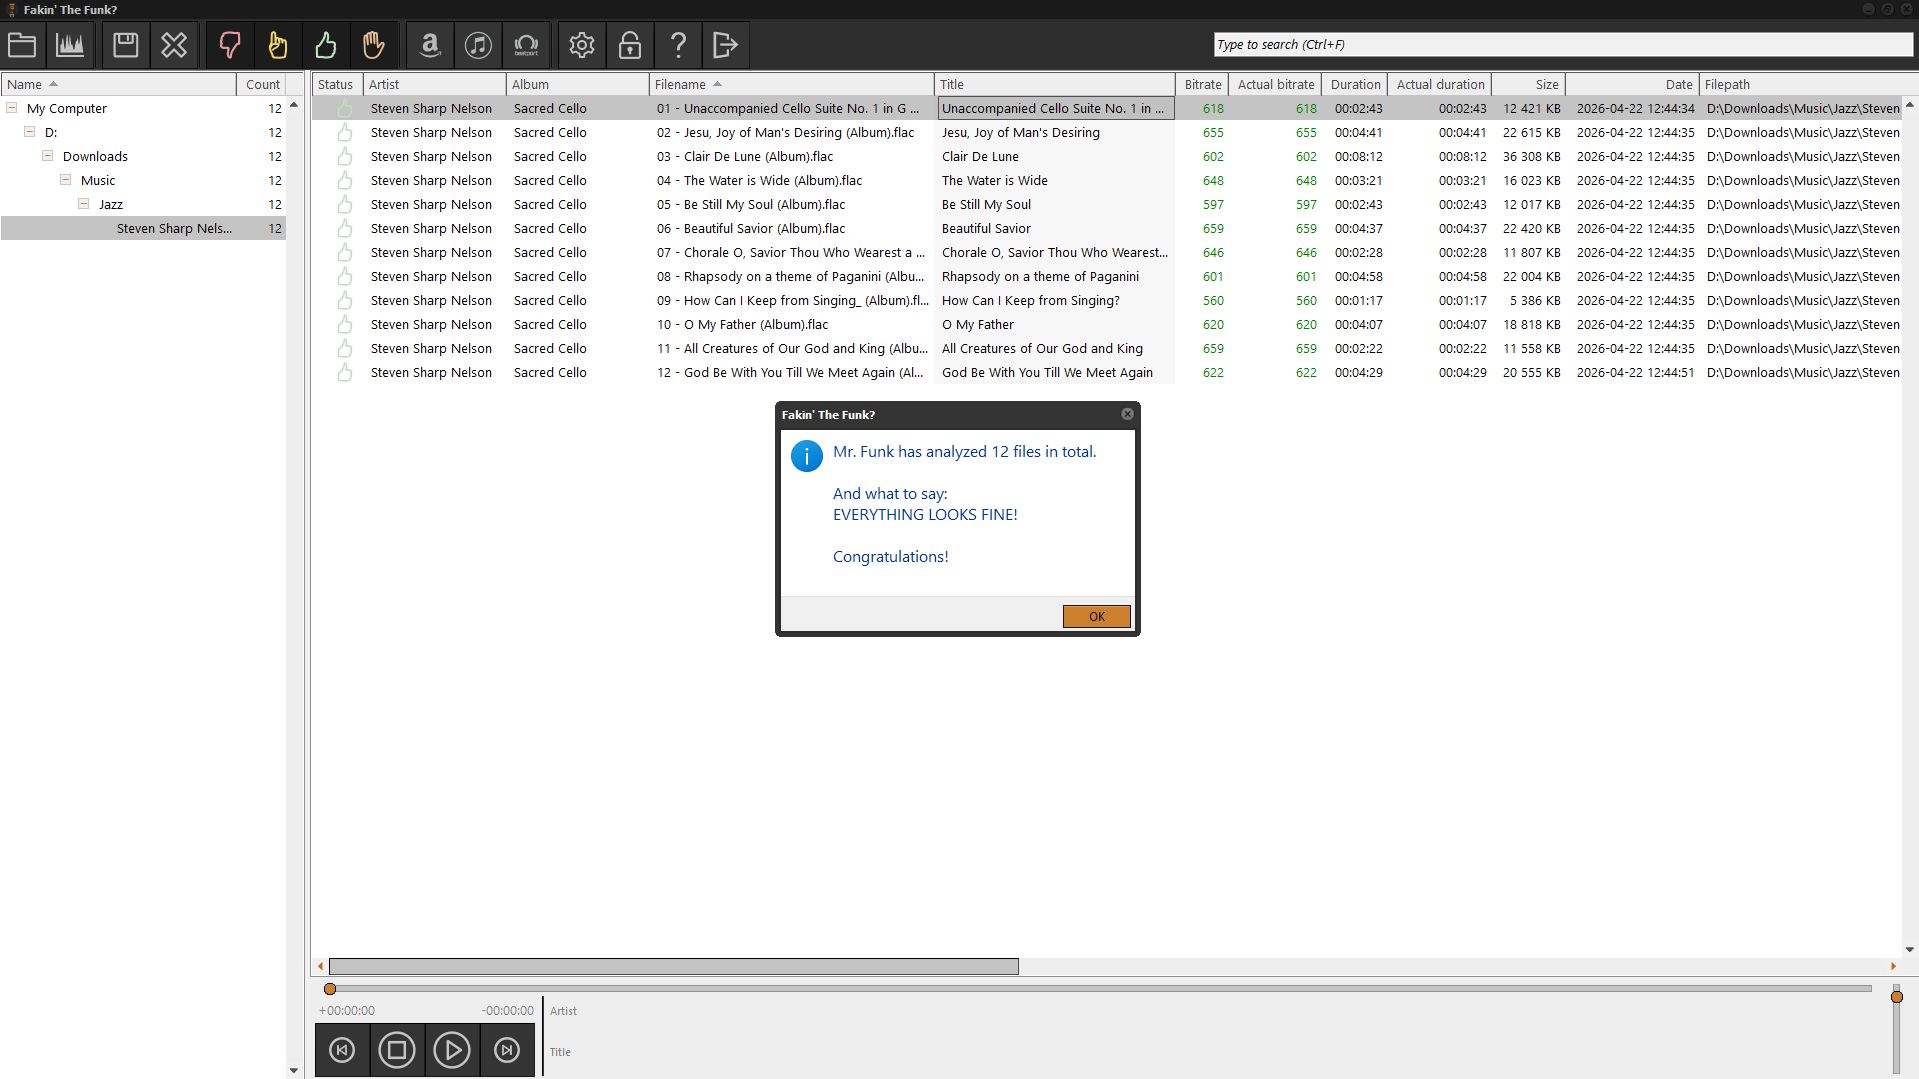Click the playback seek slider handle
Viewport: 1919px width, 1079px height.
click(x=330, y=989)
